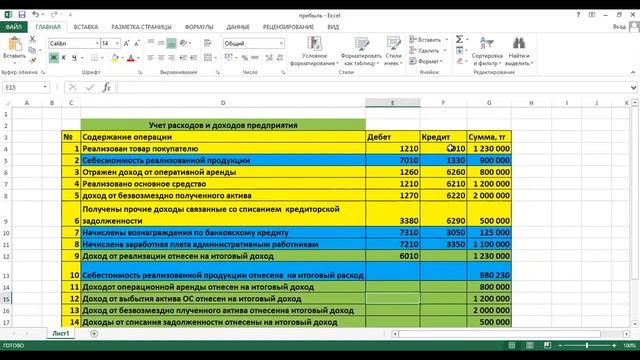Toggle Underline (Ч) formatting

point(74,58)
